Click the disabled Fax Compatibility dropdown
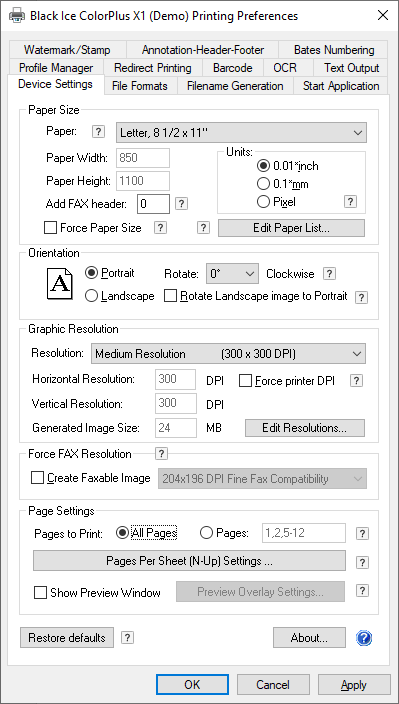The height and width of the screenshot is (704, 399). (263, 479)
